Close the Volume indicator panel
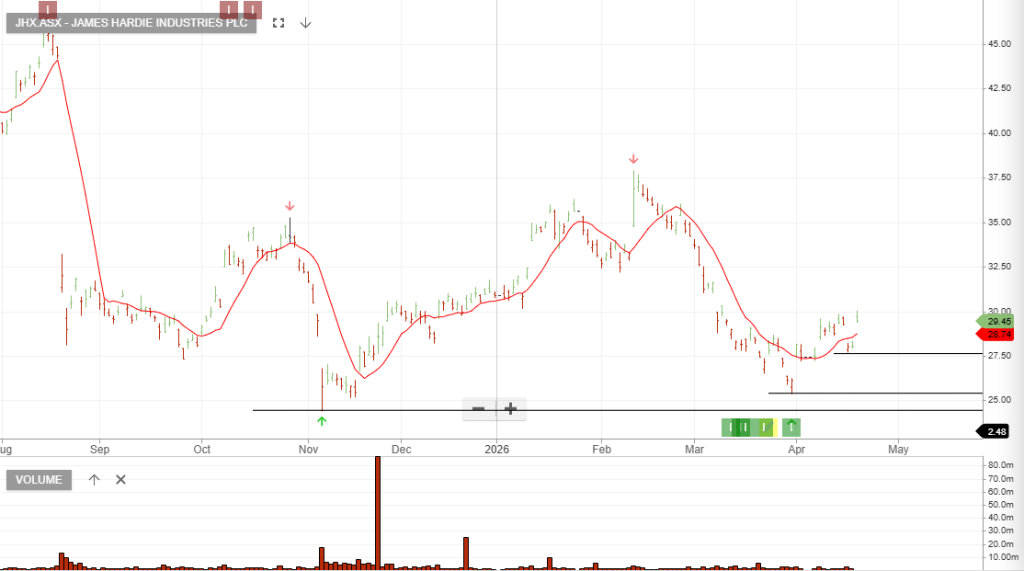 point(121,480)
